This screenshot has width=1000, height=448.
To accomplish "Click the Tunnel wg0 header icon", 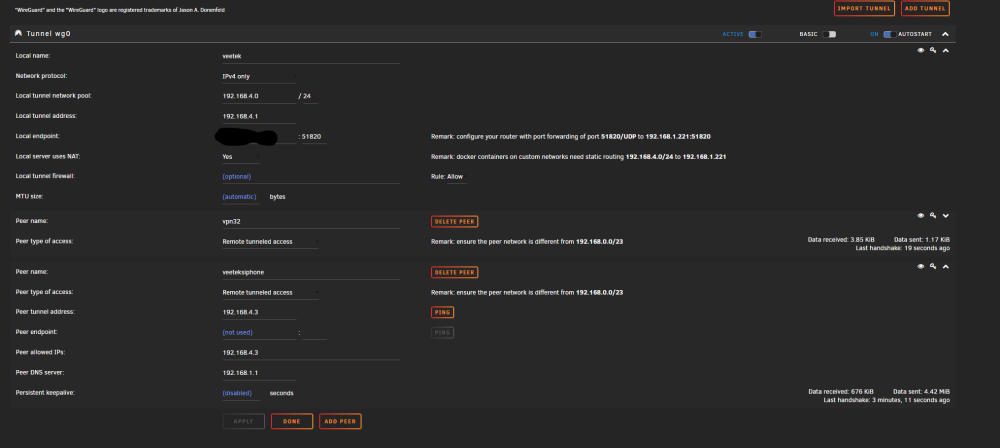I will [18, 34].
